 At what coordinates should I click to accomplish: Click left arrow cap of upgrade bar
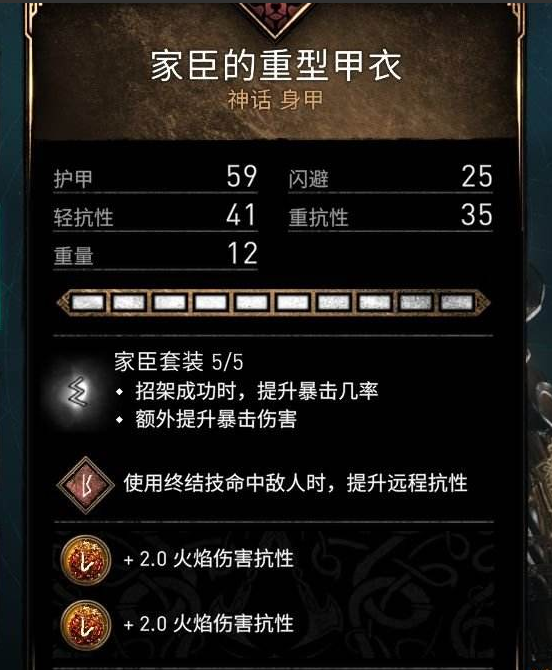(x=62, y=303)
